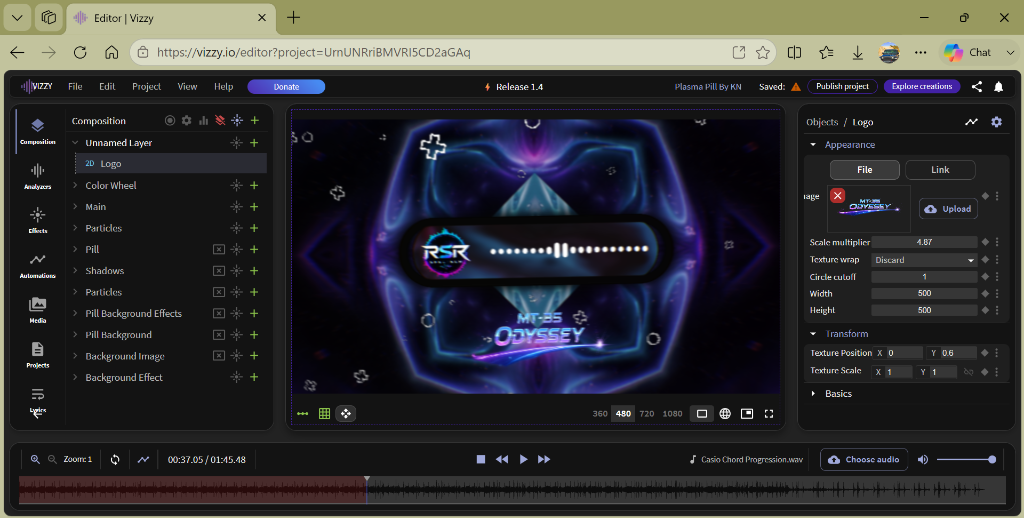Toggle the 360 view globe icon
Image resolution: width=1024 pixels, height=518 pixels.
[x=725, y=413]
